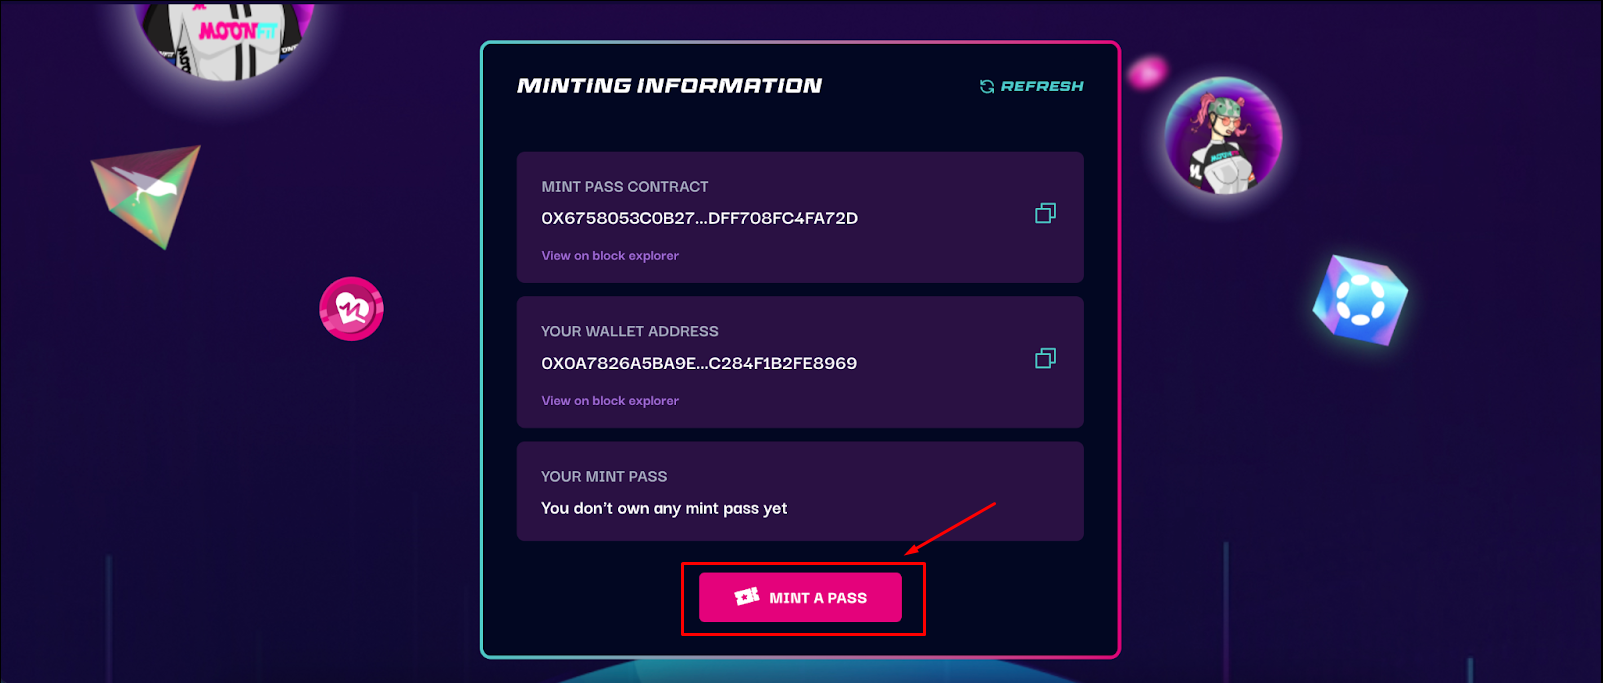Click the Minting Information heading
Image resolution: width=1603 pixels, height=683 pixels.
tap(669, 86)
